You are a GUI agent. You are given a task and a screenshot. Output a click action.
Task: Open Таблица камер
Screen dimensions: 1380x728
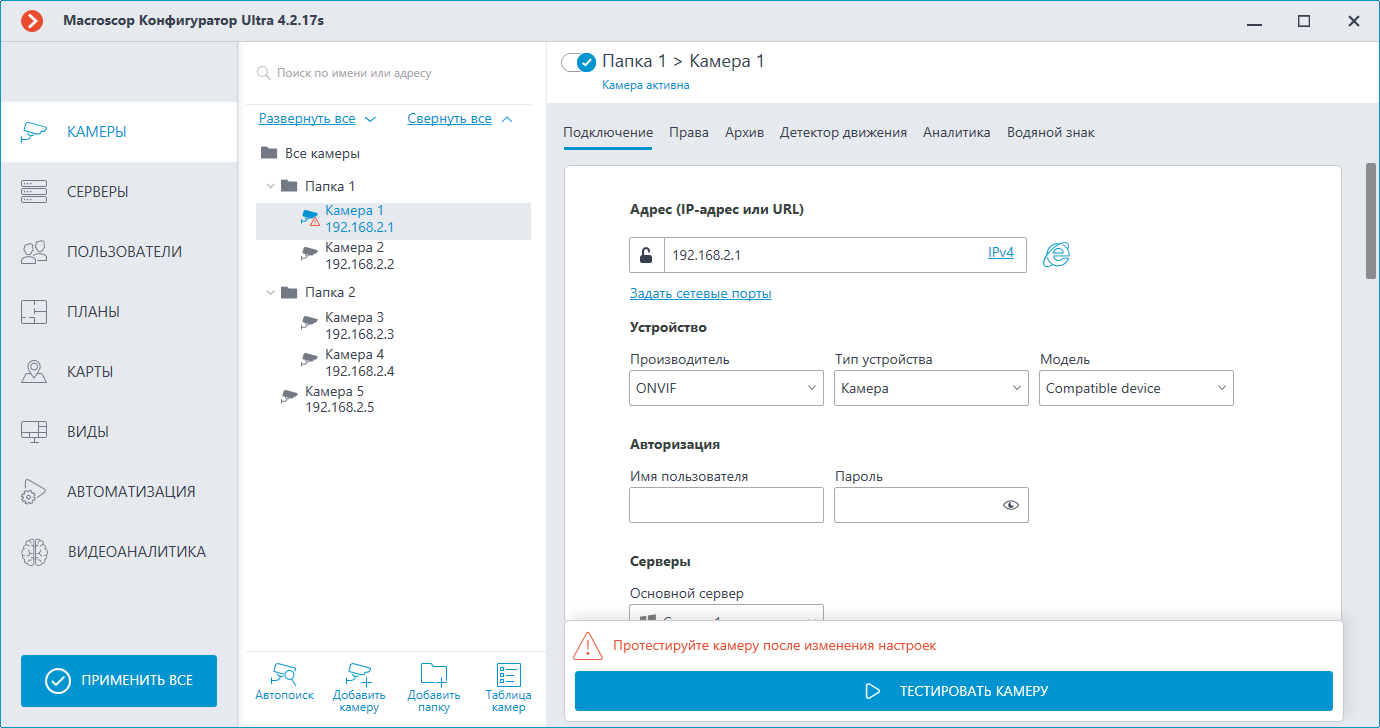point(508,687)
